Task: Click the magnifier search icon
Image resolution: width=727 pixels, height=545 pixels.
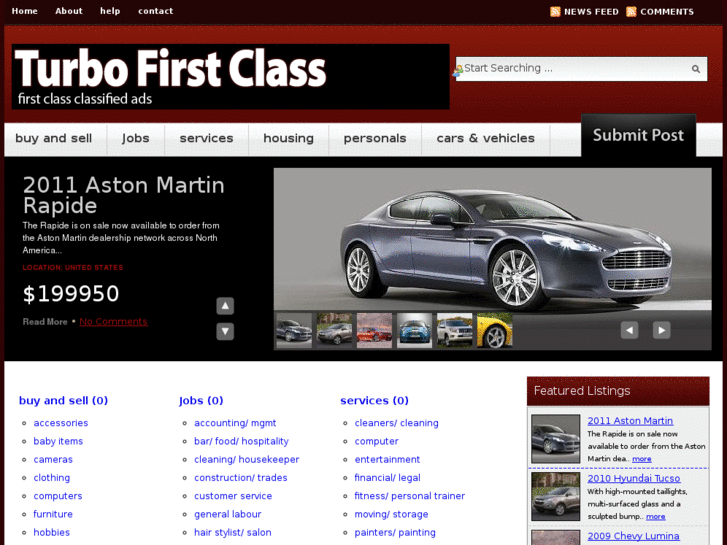Action: (x=695, y=69)
